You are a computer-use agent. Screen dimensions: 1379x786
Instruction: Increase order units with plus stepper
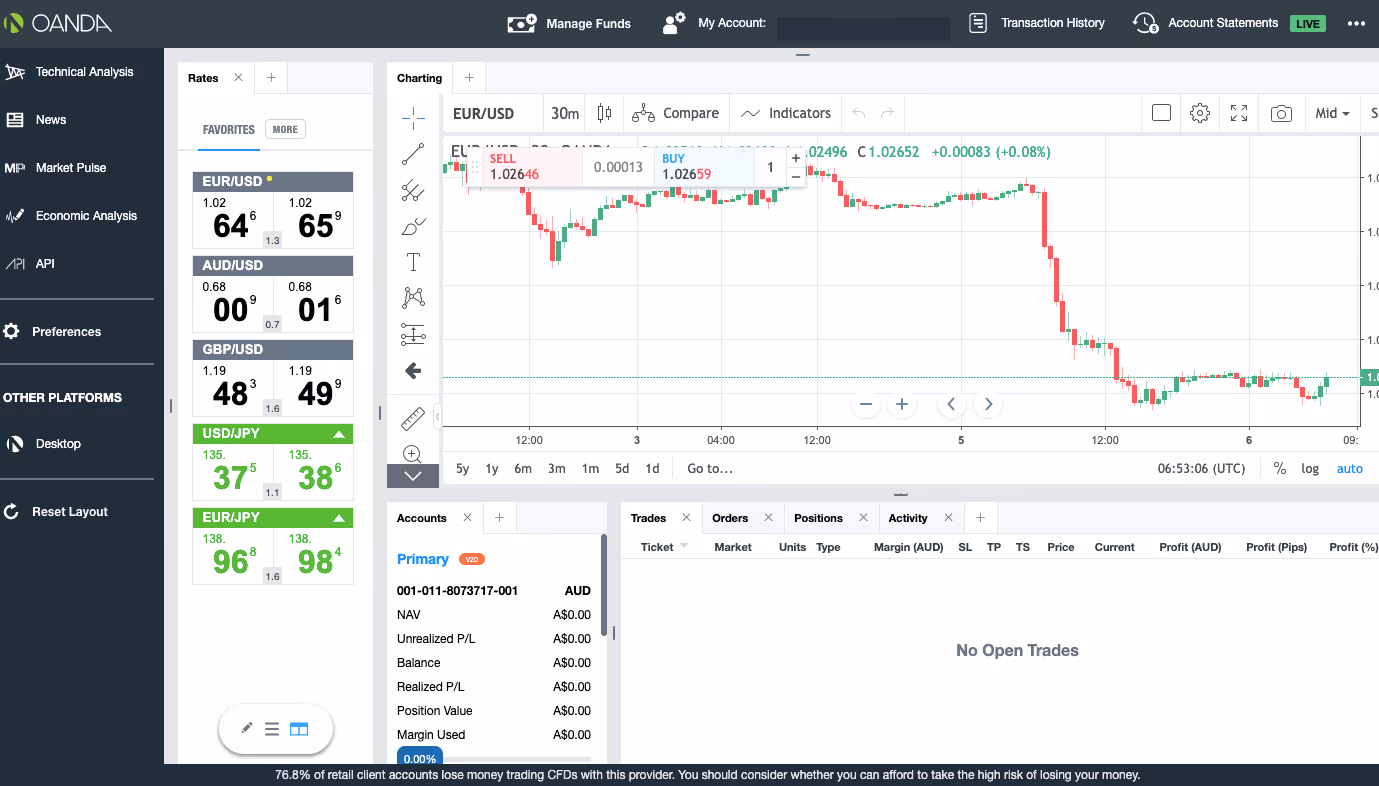[x=796, y=158]
